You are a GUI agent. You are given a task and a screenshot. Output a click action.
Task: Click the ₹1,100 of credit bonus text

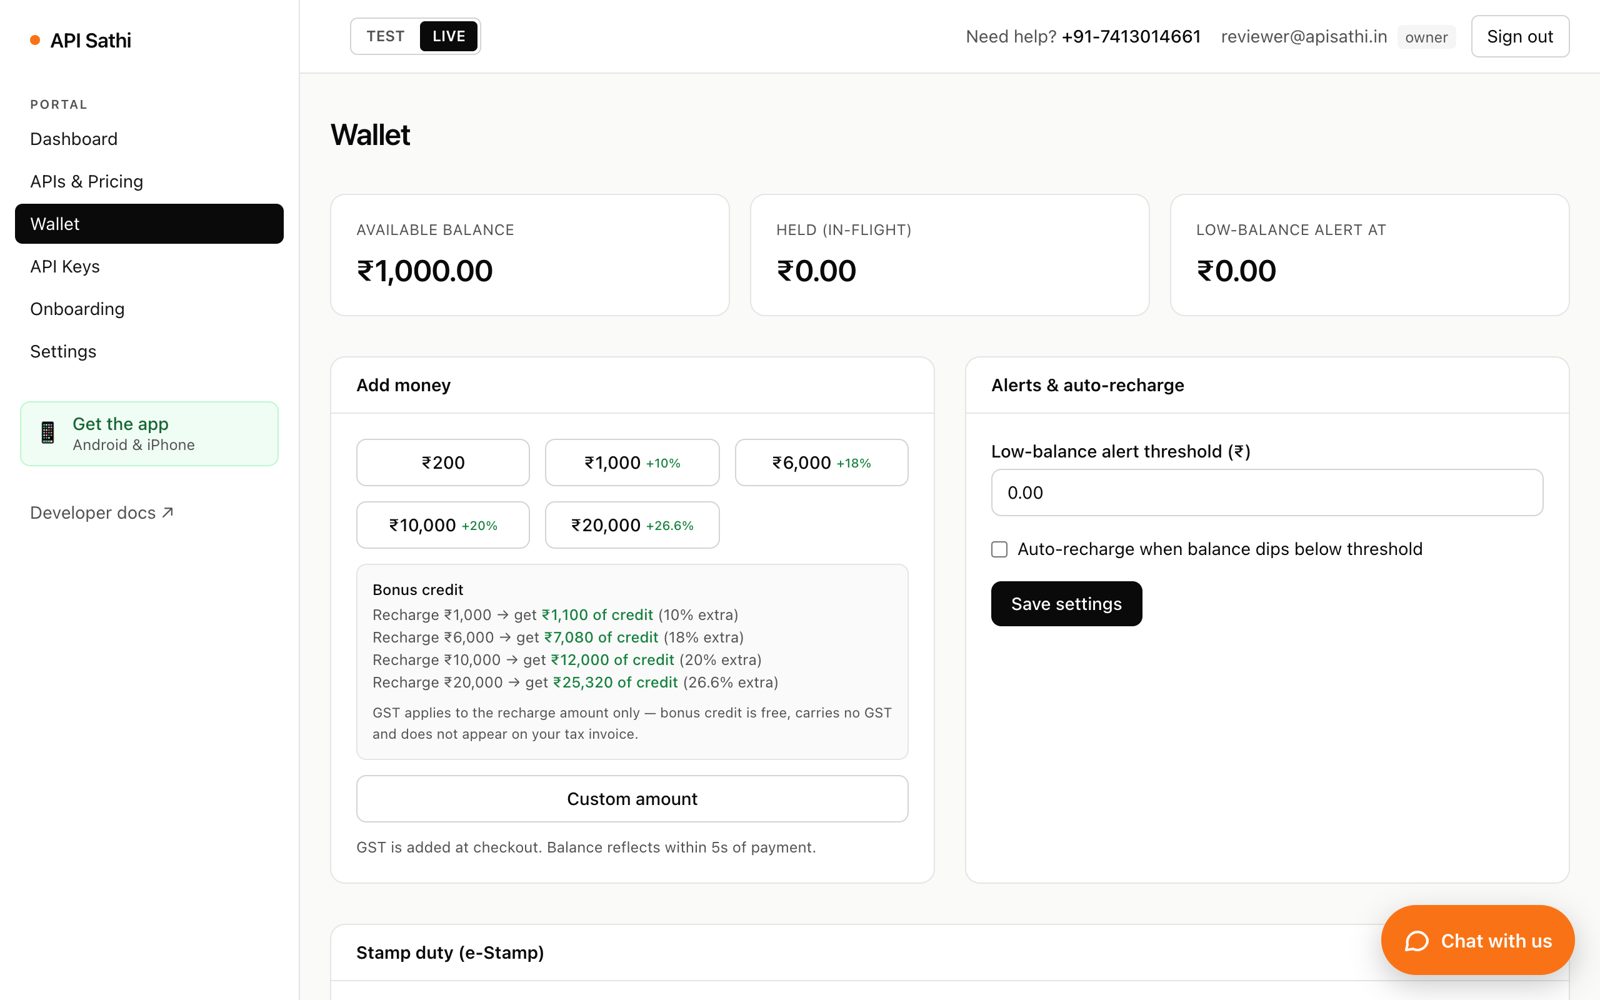pos(597,615)
